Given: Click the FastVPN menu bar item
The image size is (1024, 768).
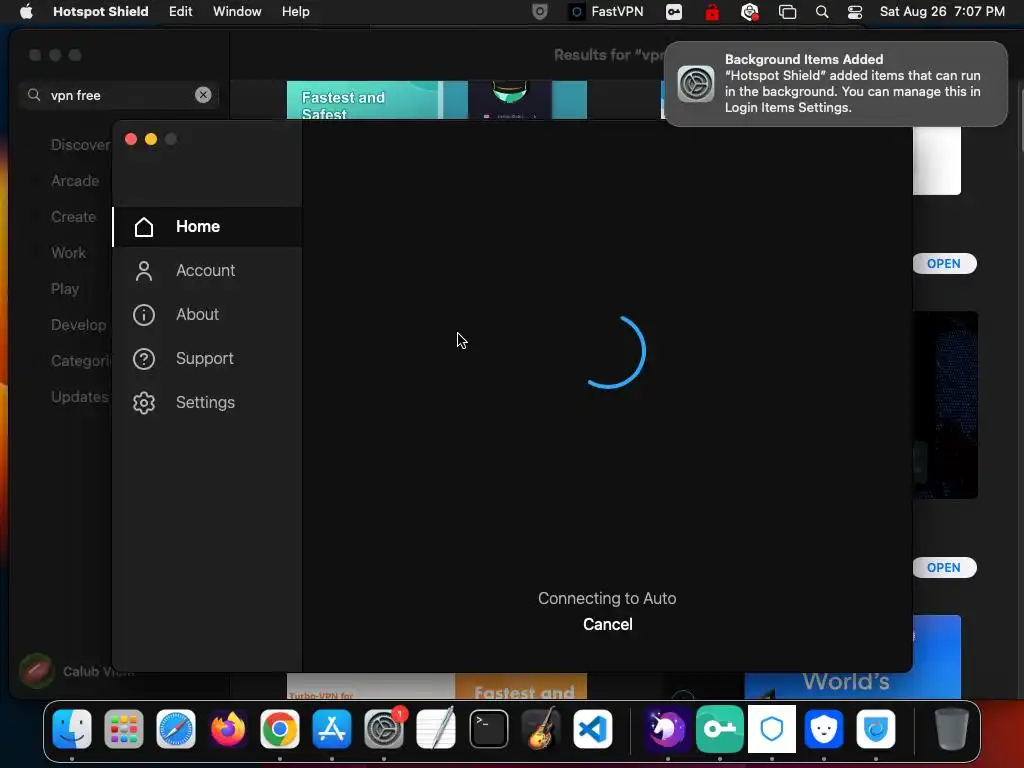Looking at the screenshot, I should pos(606,12).
